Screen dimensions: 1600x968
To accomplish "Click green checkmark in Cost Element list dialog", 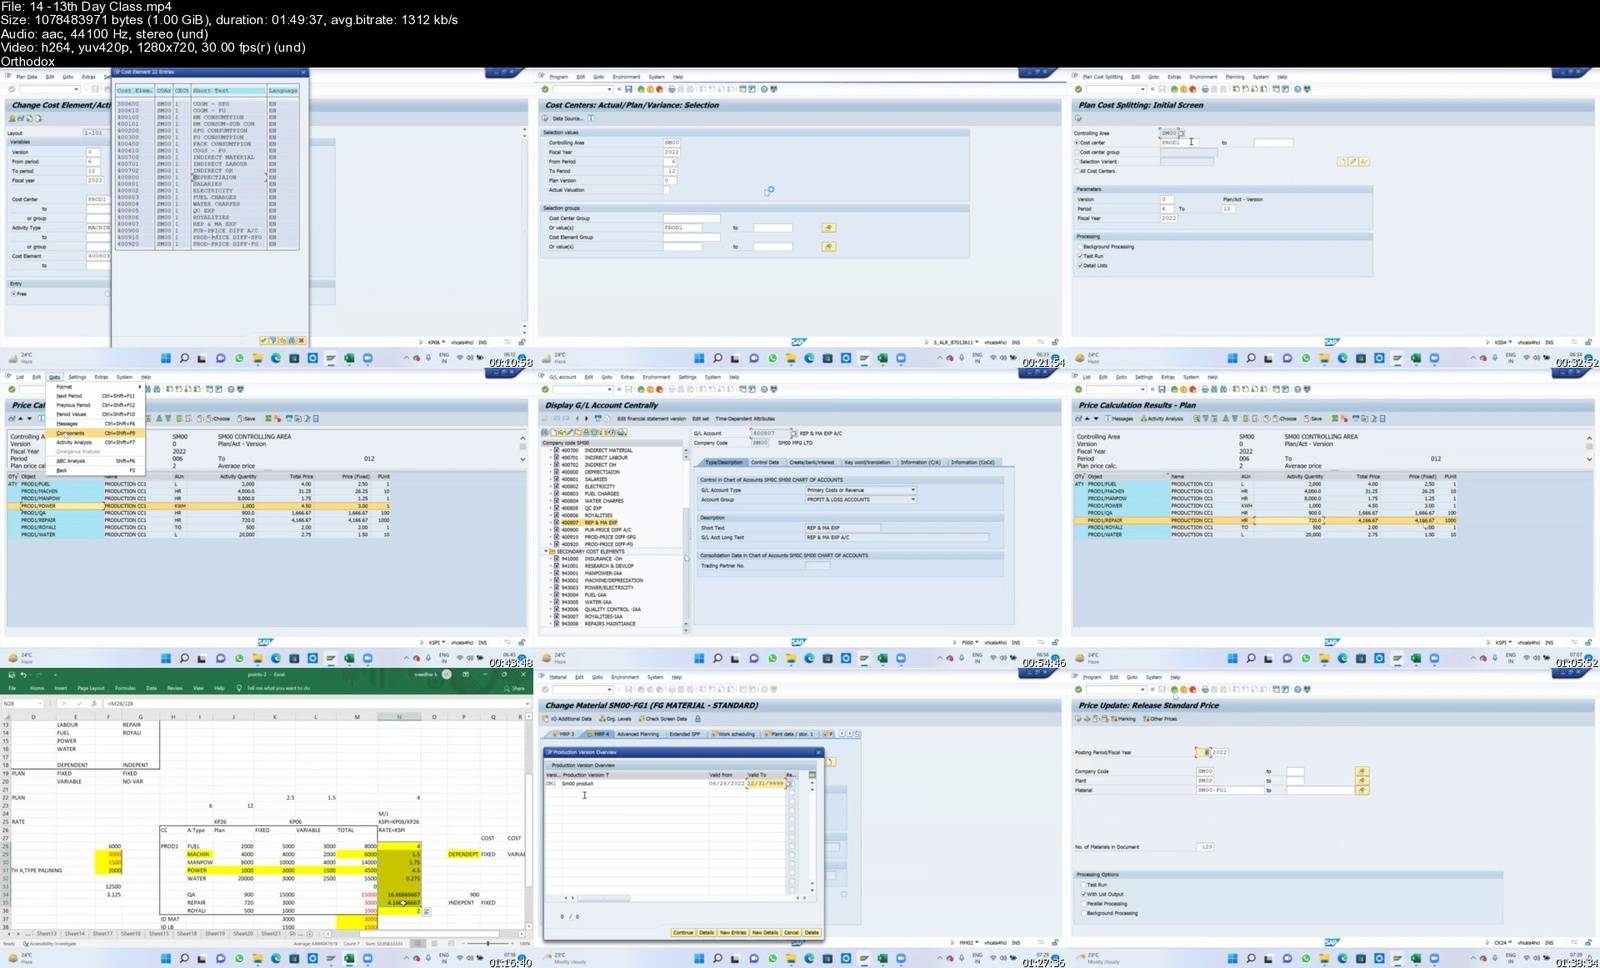I will click(x=263, y=340).
